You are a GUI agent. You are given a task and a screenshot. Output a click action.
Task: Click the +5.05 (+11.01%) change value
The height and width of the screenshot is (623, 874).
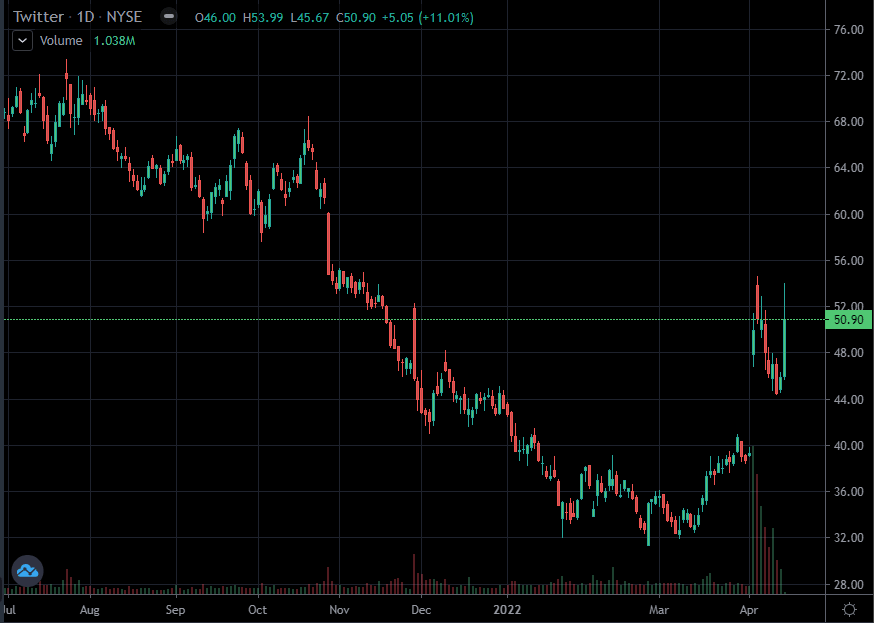[428, 18]
